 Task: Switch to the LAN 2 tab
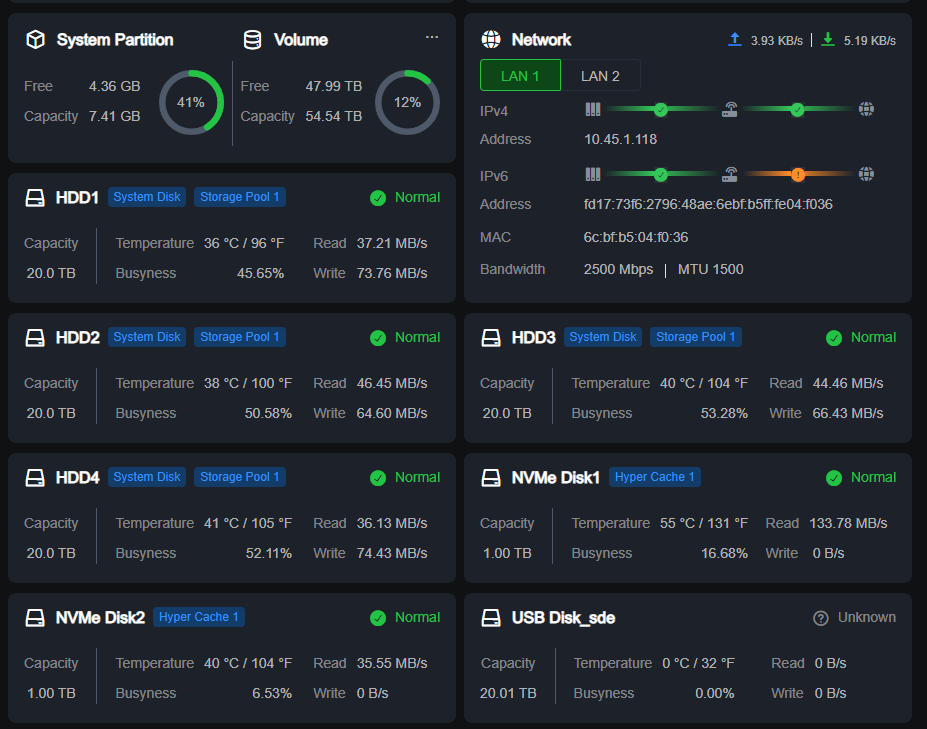coord(600,76)
